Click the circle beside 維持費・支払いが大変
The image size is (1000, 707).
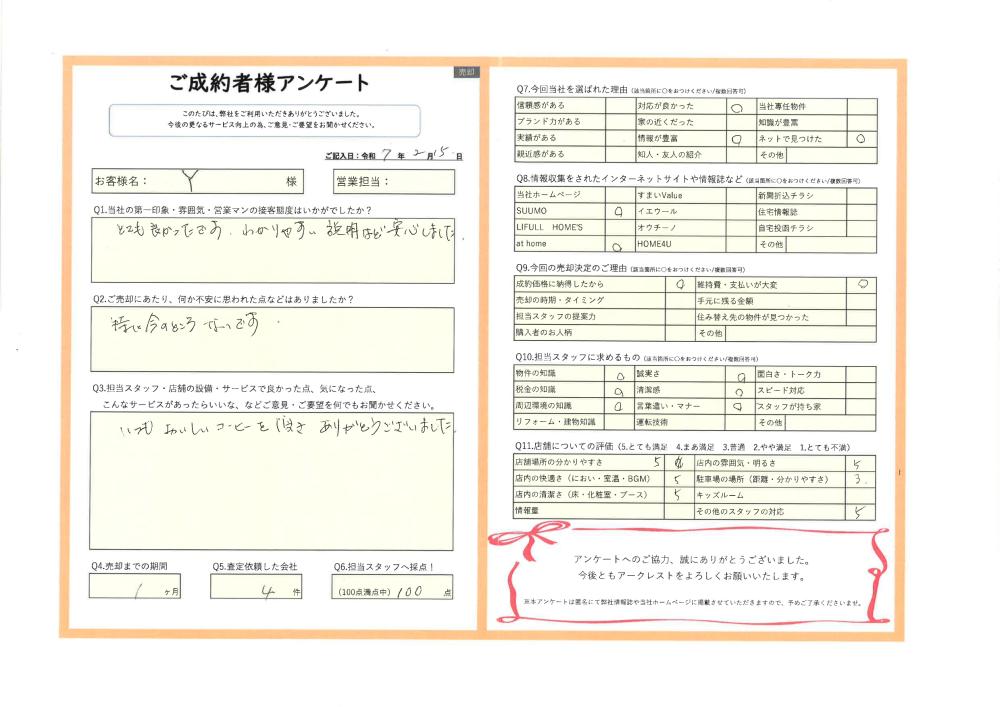coord(861,284)
